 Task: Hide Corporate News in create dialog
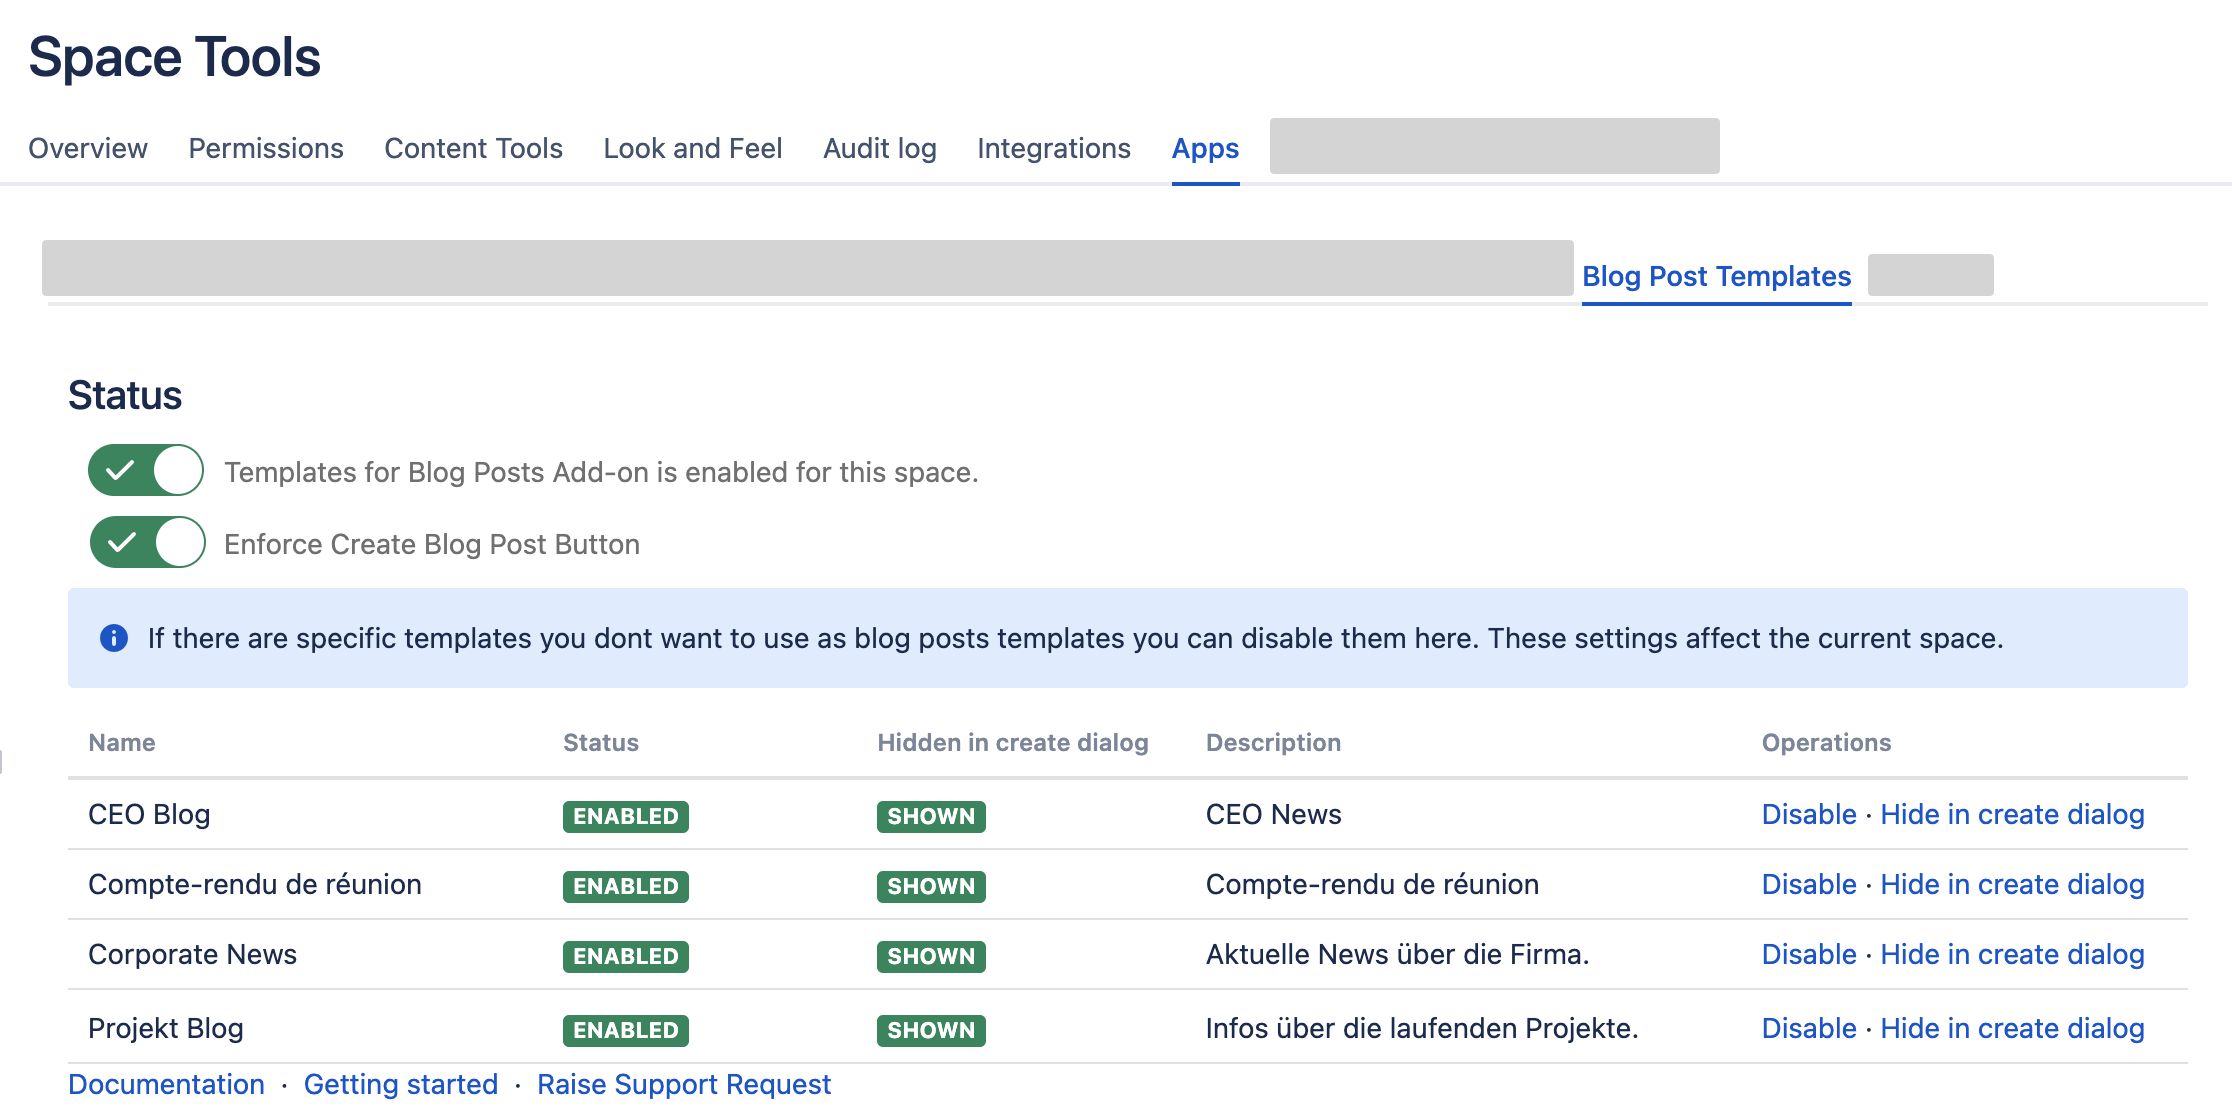[2012, 954]
